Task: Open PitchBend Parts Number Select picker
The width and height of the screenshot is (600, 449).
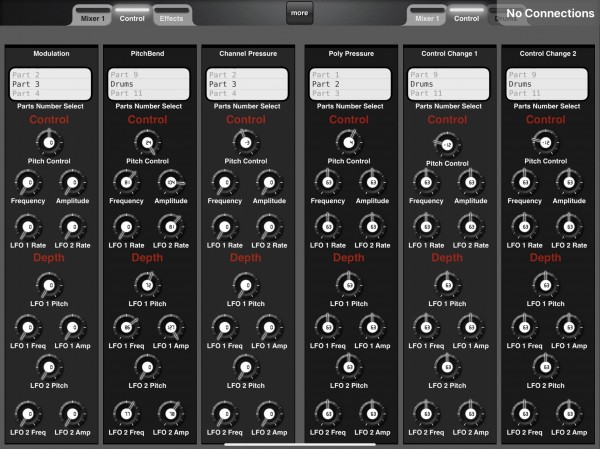Action: pyautogui.click(x=149, y=84)
